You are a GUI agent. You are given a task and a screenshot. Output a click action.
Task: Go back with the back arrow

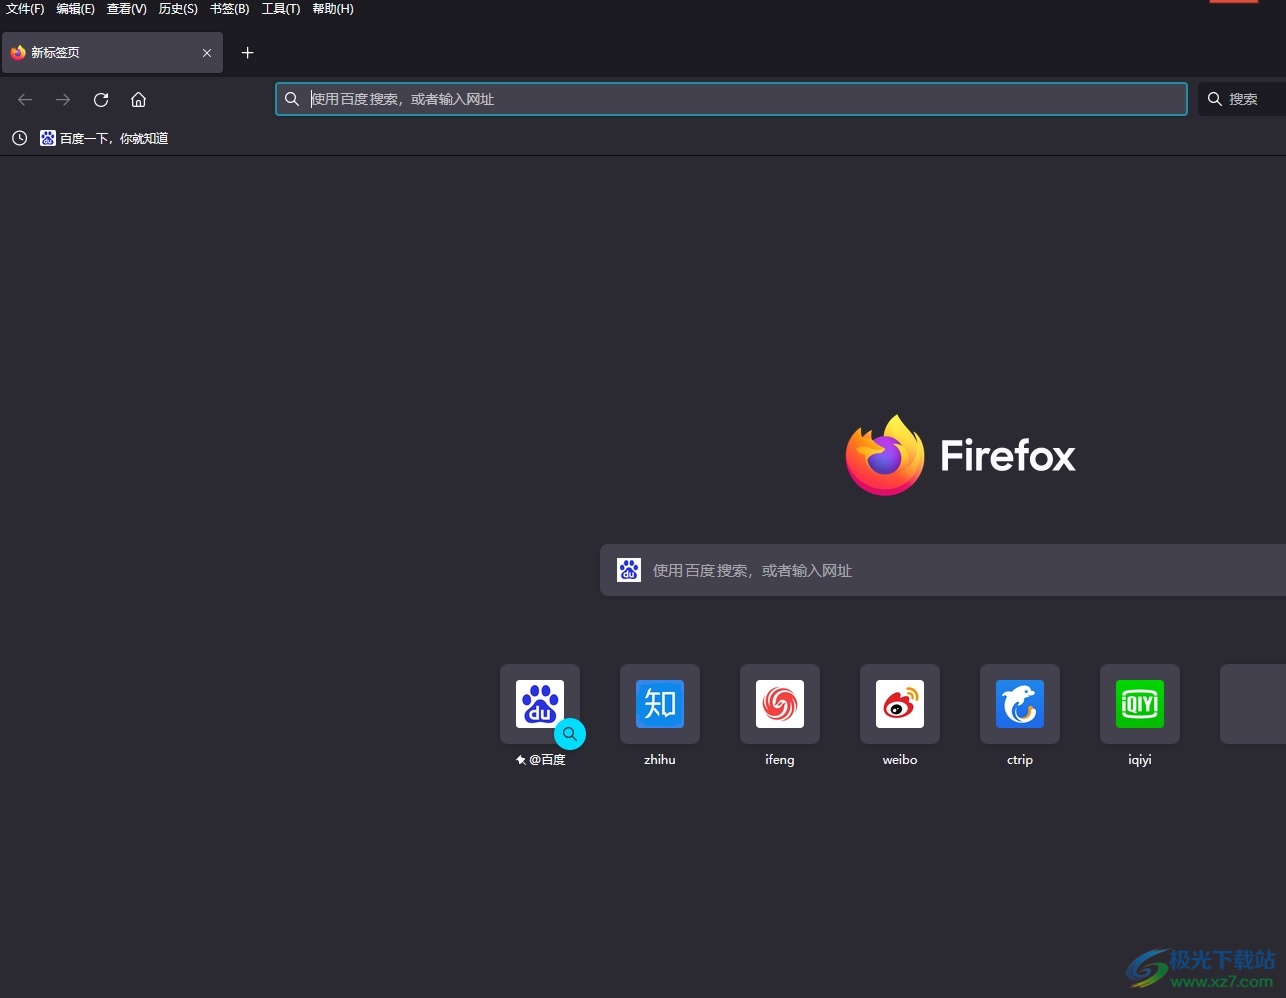[25, 99]
